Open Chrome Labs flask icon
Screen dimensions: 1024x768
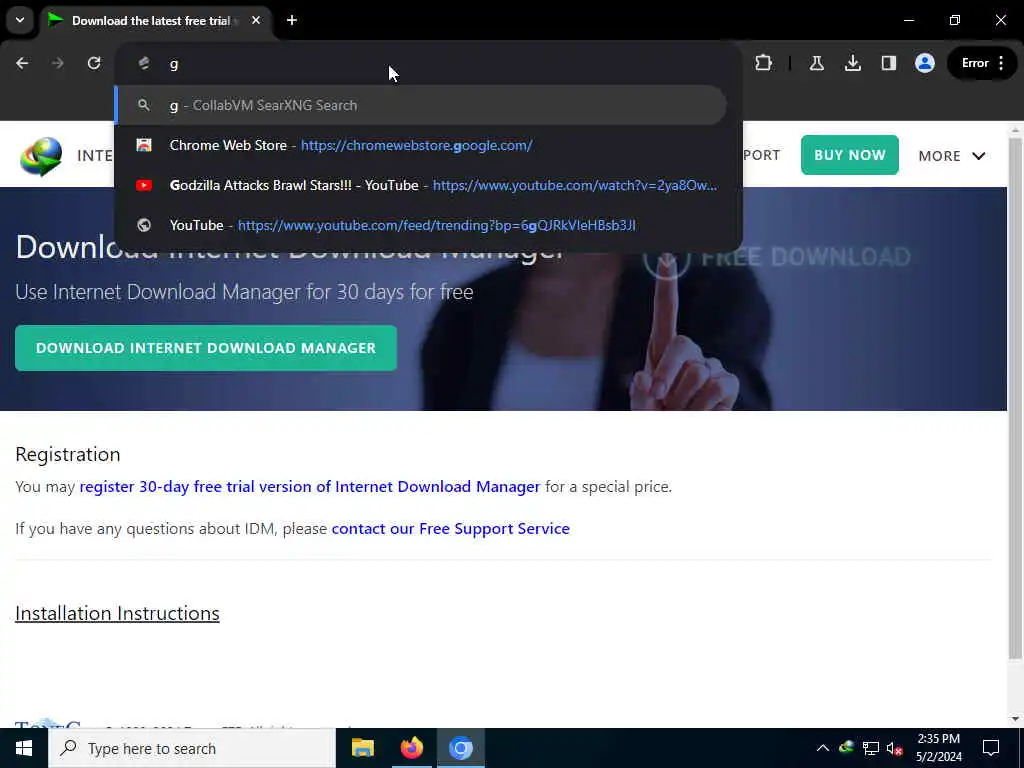click(x=816, y=63)
